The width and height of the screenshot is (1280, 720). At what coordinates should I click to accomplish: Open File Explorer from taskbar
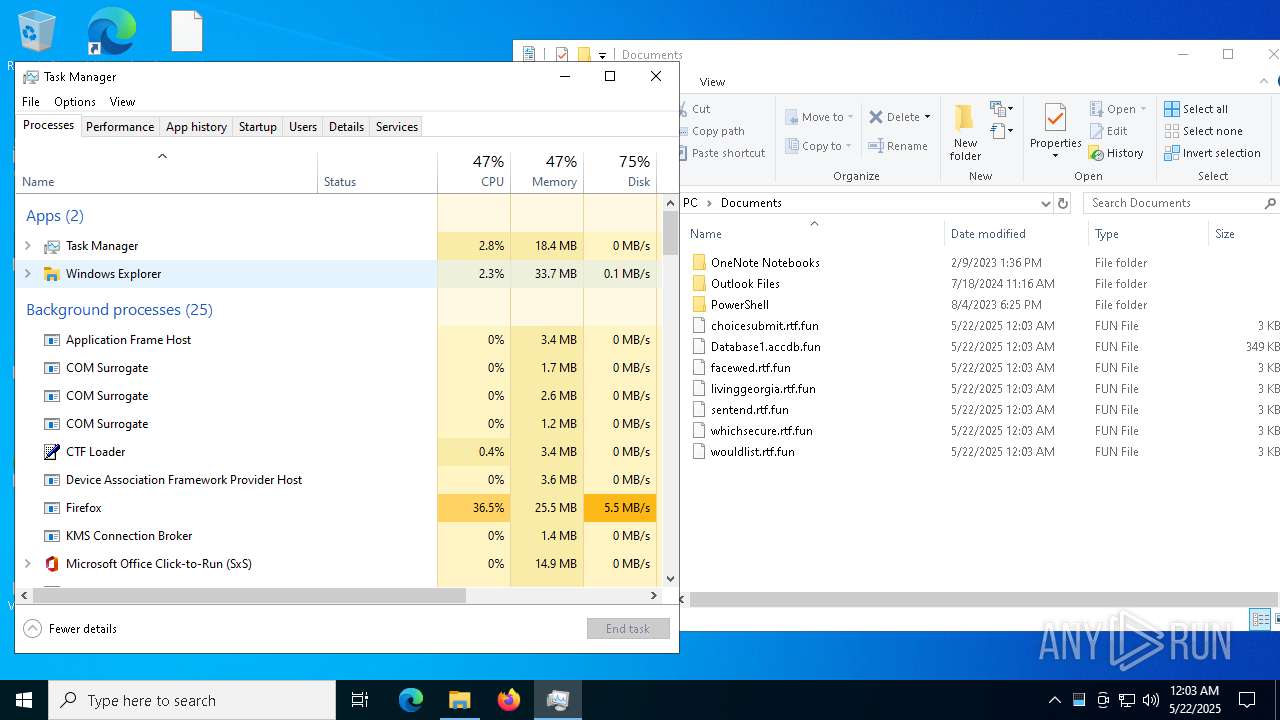tap(459, 700)
